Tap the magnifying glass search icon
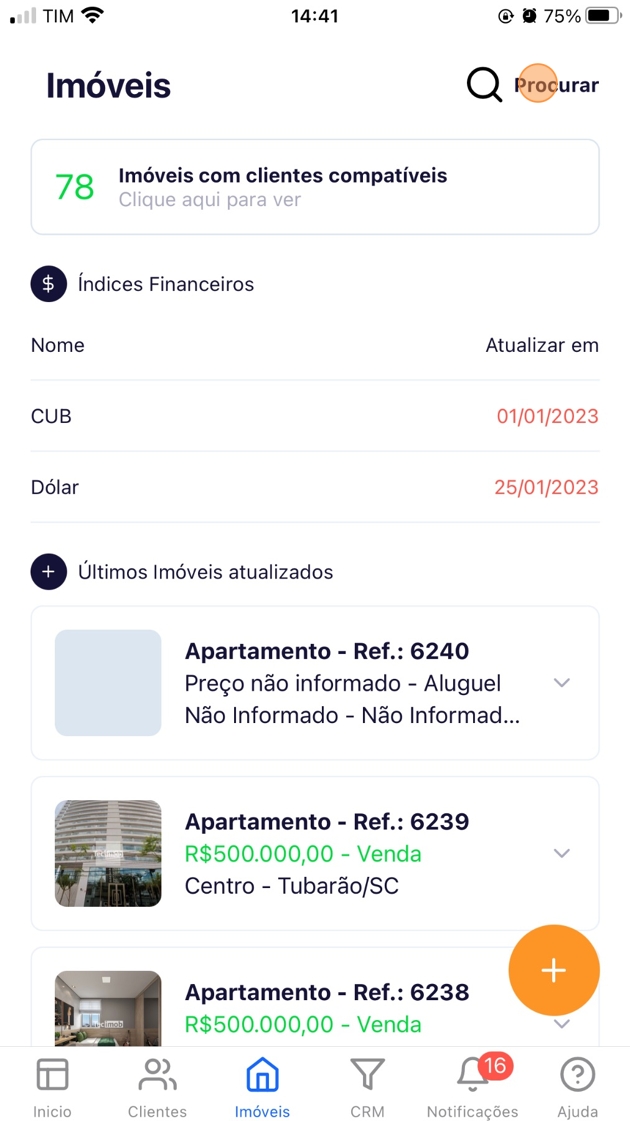This screenshot has width=630, height=1121. (x=484, y=85)
